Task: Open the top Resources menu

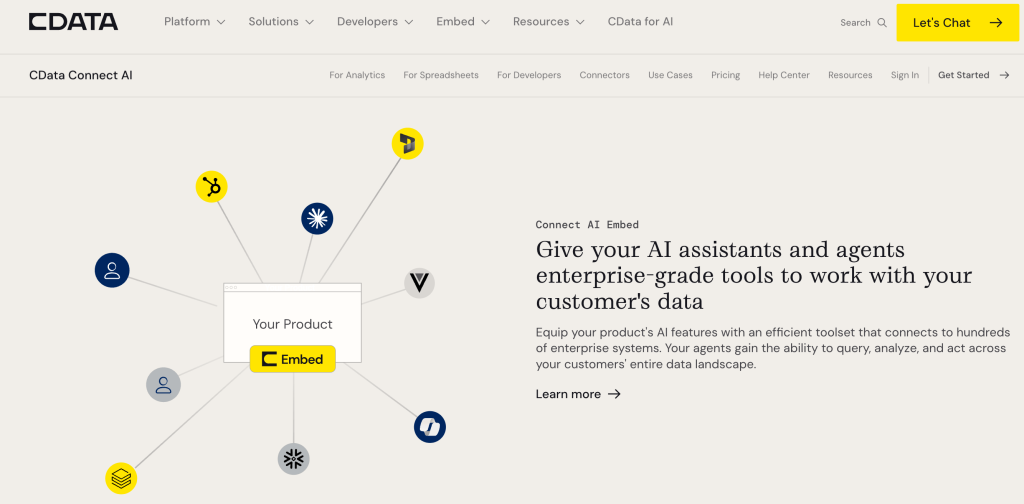Action: point(549,22)
